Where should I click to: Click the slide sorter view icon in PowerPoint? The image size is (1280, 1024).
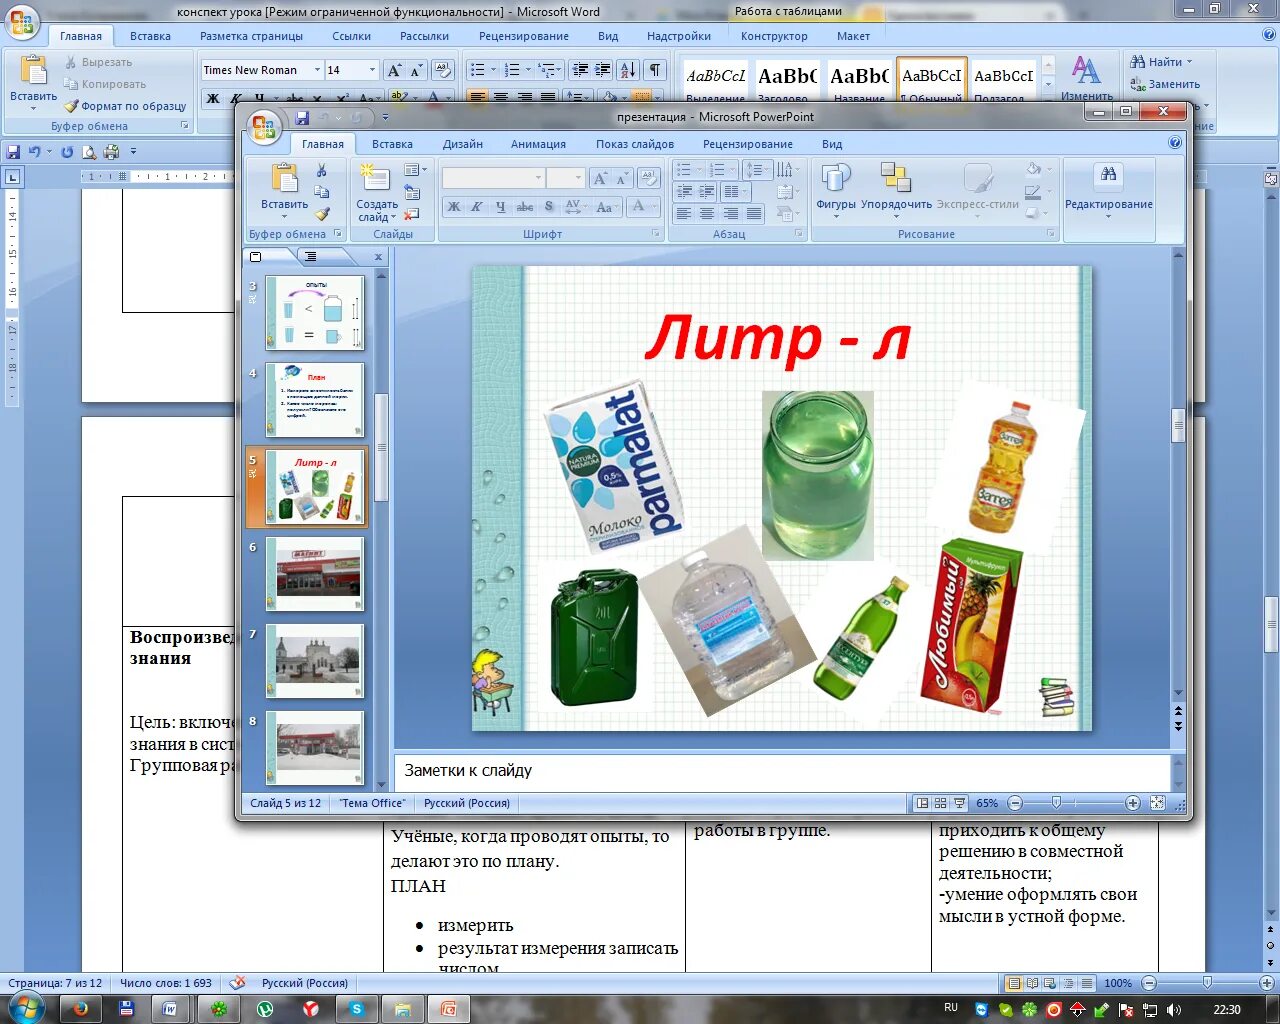click(x=941, y=803)
